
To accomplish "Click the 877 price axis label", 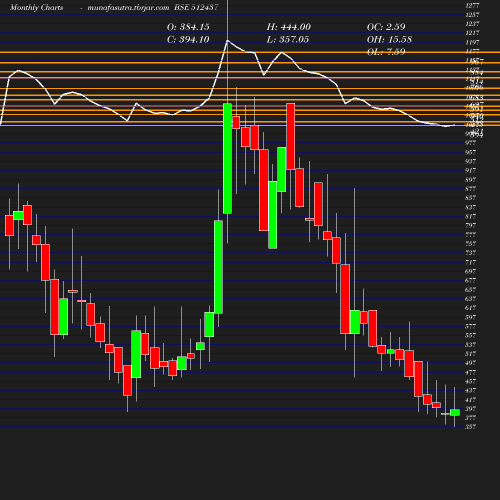I will tap(470, 188).
